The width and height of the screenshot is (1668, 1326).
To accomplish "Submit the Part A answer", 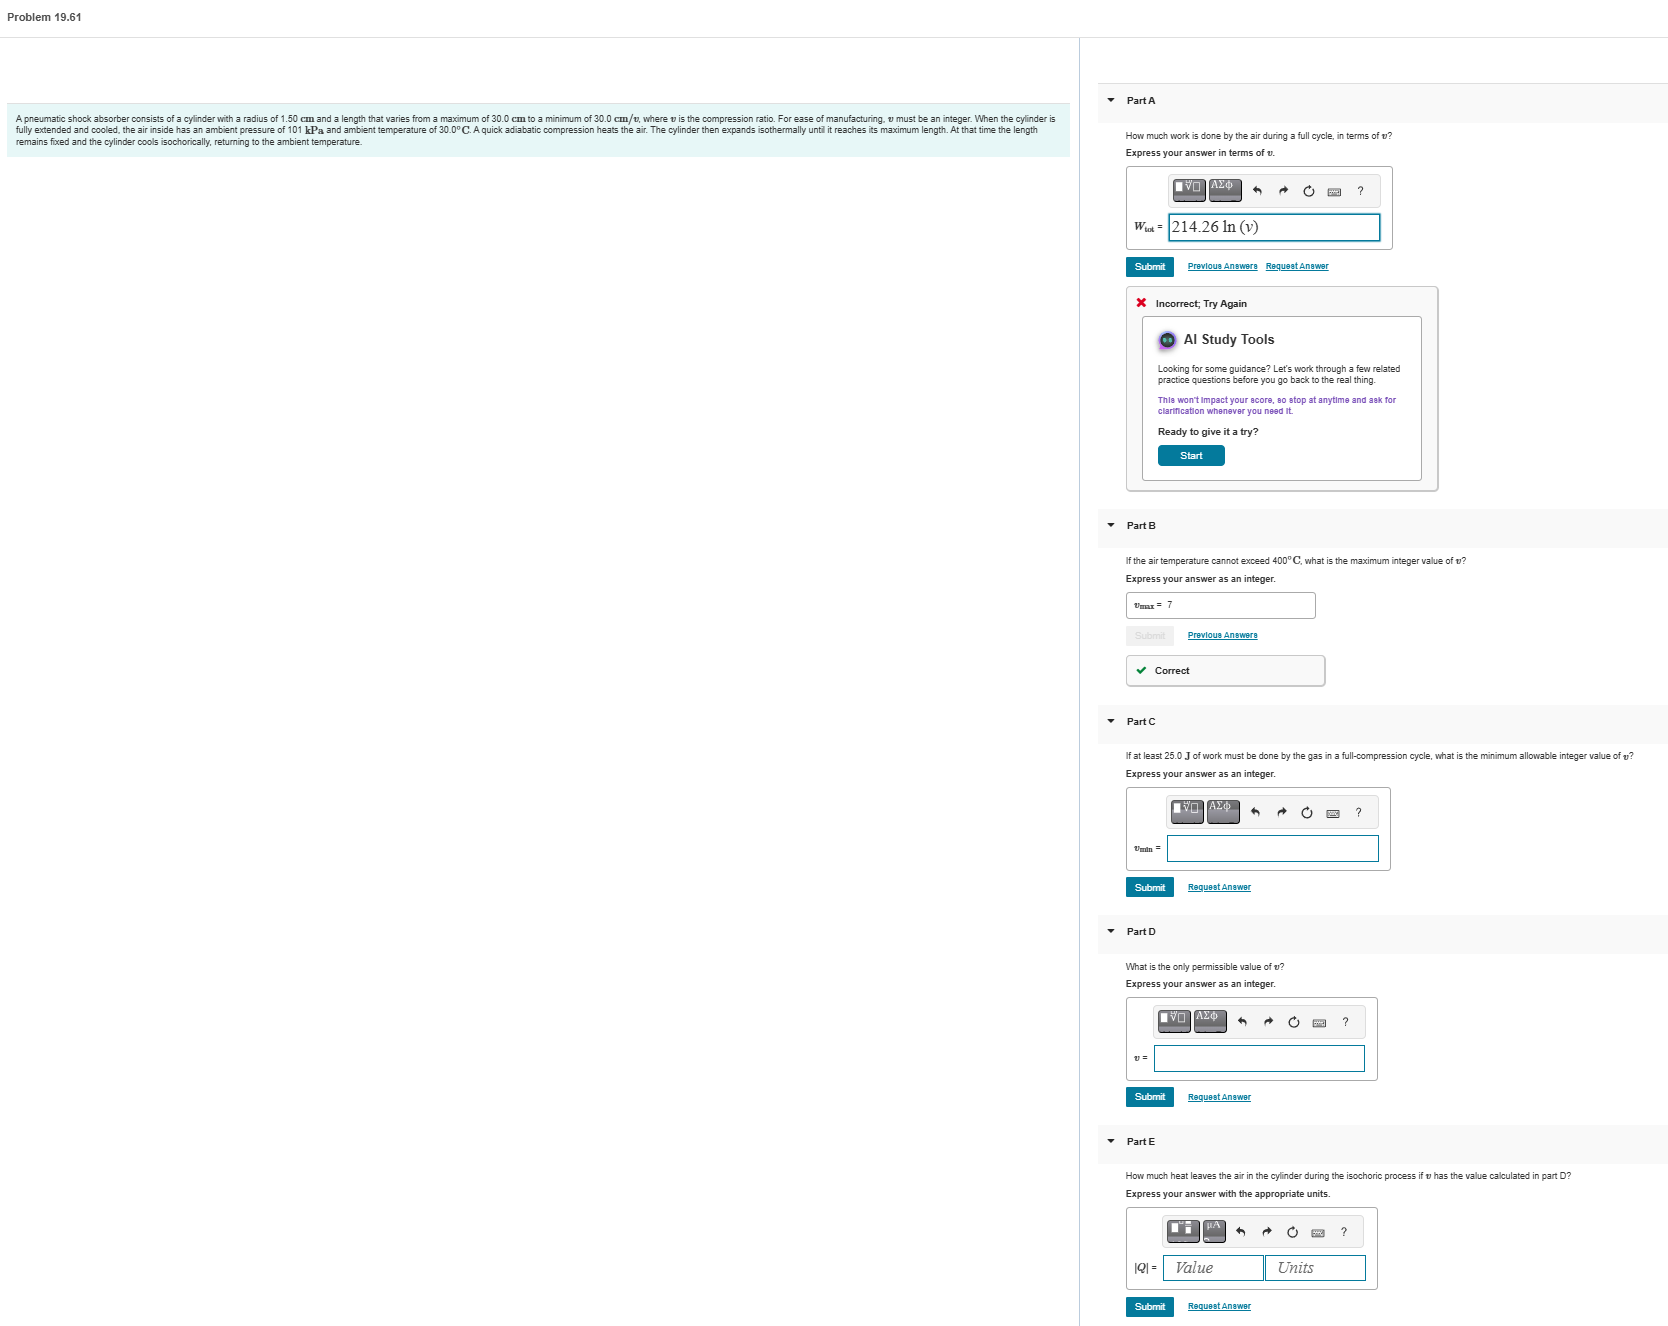I will pyautogui.click(x=1150, y=267).
